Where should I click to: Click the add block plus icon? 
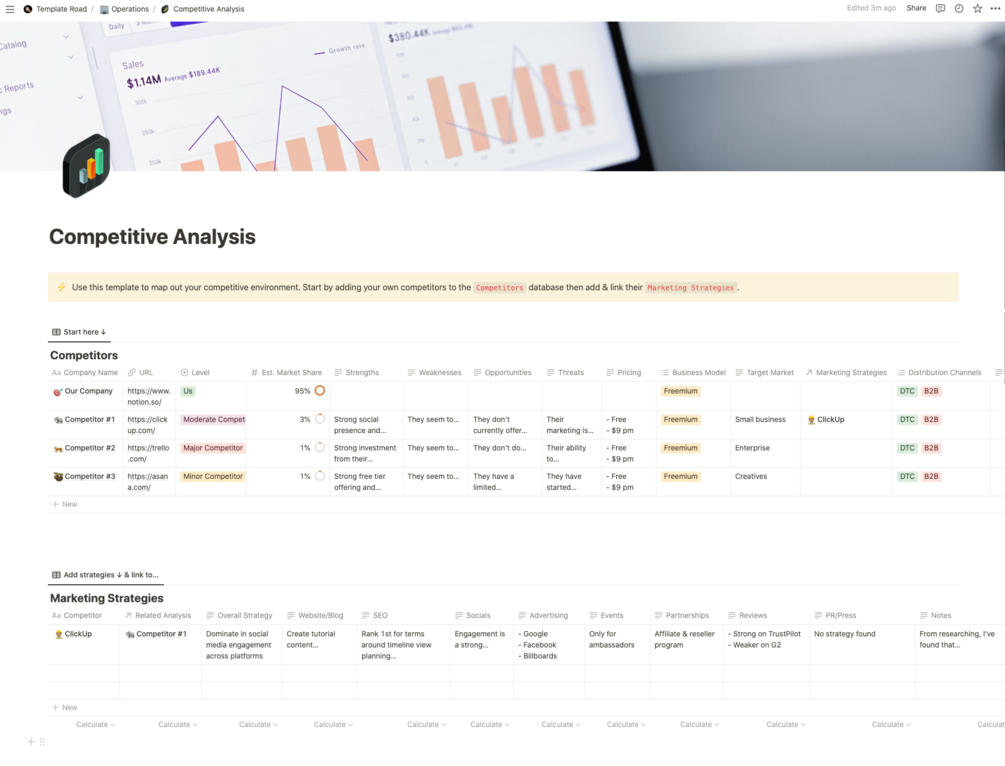pos(31,742)
